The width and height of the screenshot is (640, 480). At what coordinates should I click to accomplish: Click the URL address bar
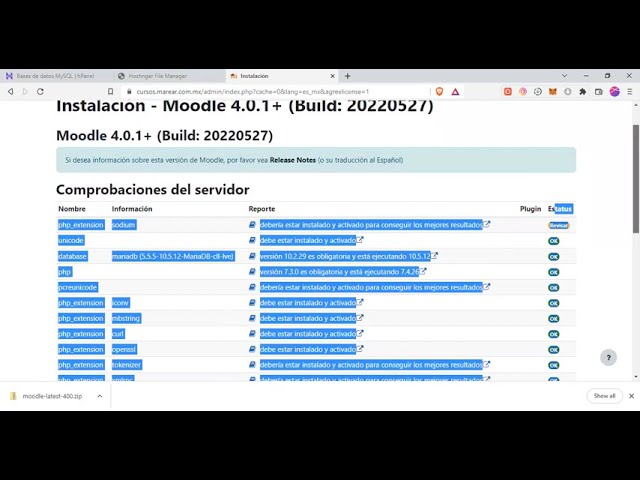pyautogui.click(x=278, y=92)
